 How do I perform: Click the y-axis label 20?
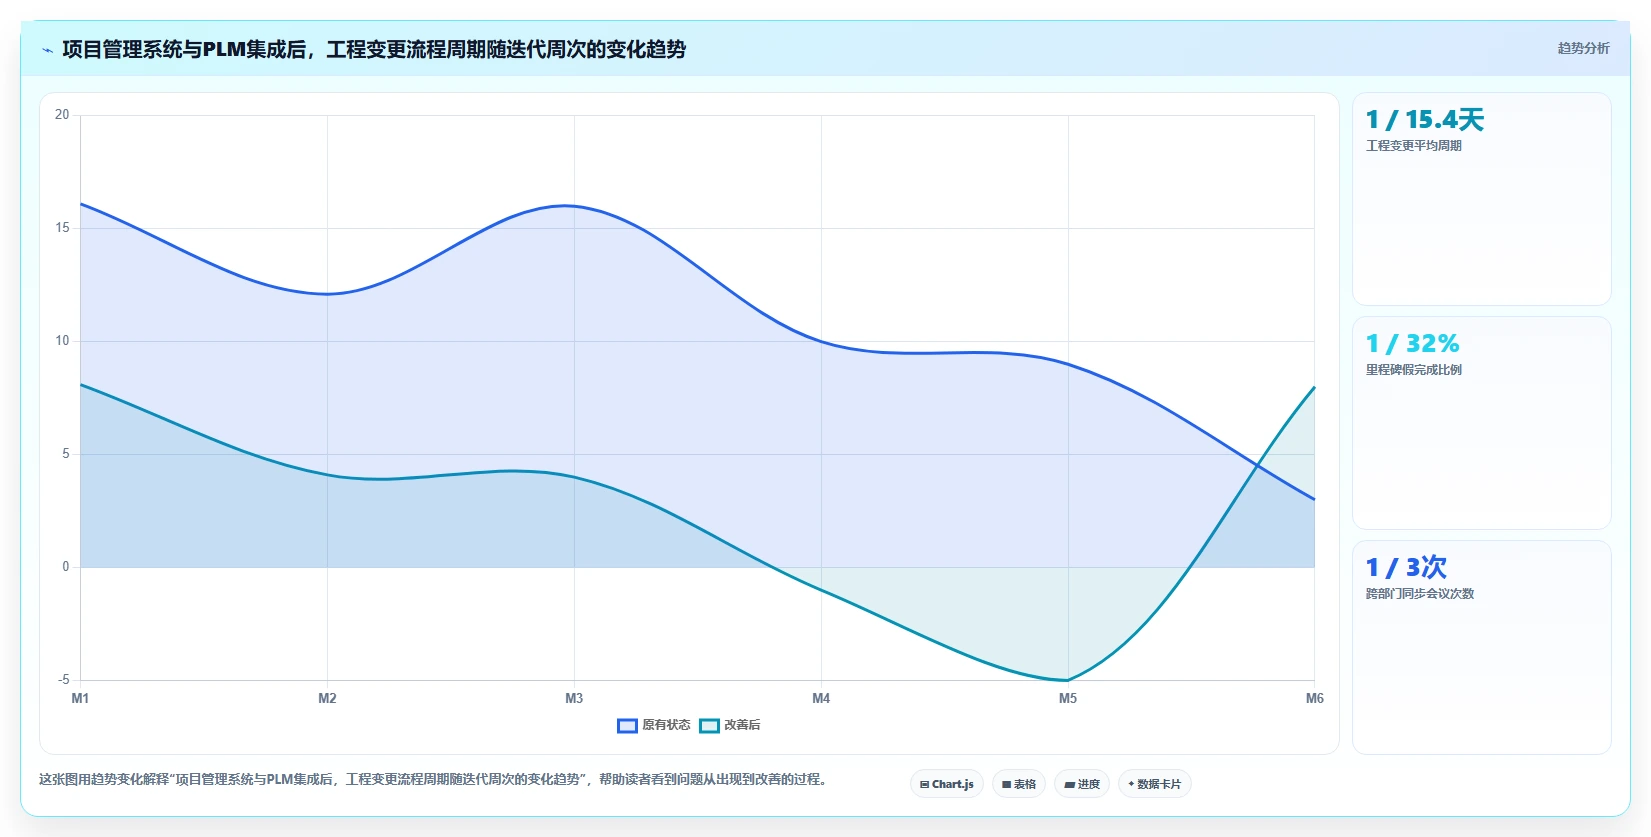(62, 115)
